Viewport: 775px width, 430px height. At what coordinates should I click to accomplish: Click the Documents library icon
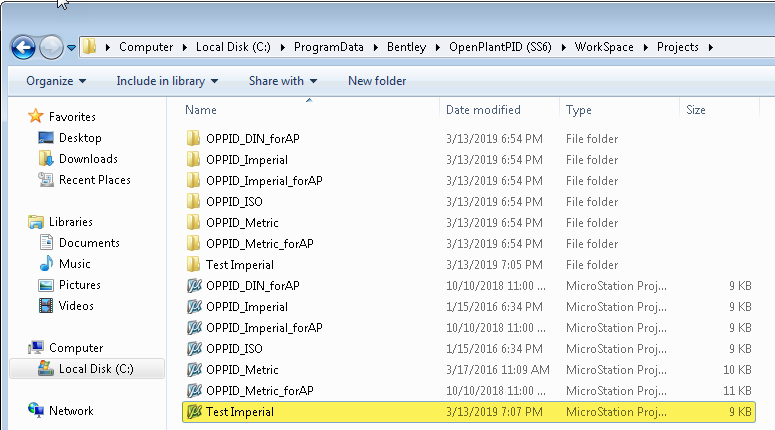click(x=46, y=243)
